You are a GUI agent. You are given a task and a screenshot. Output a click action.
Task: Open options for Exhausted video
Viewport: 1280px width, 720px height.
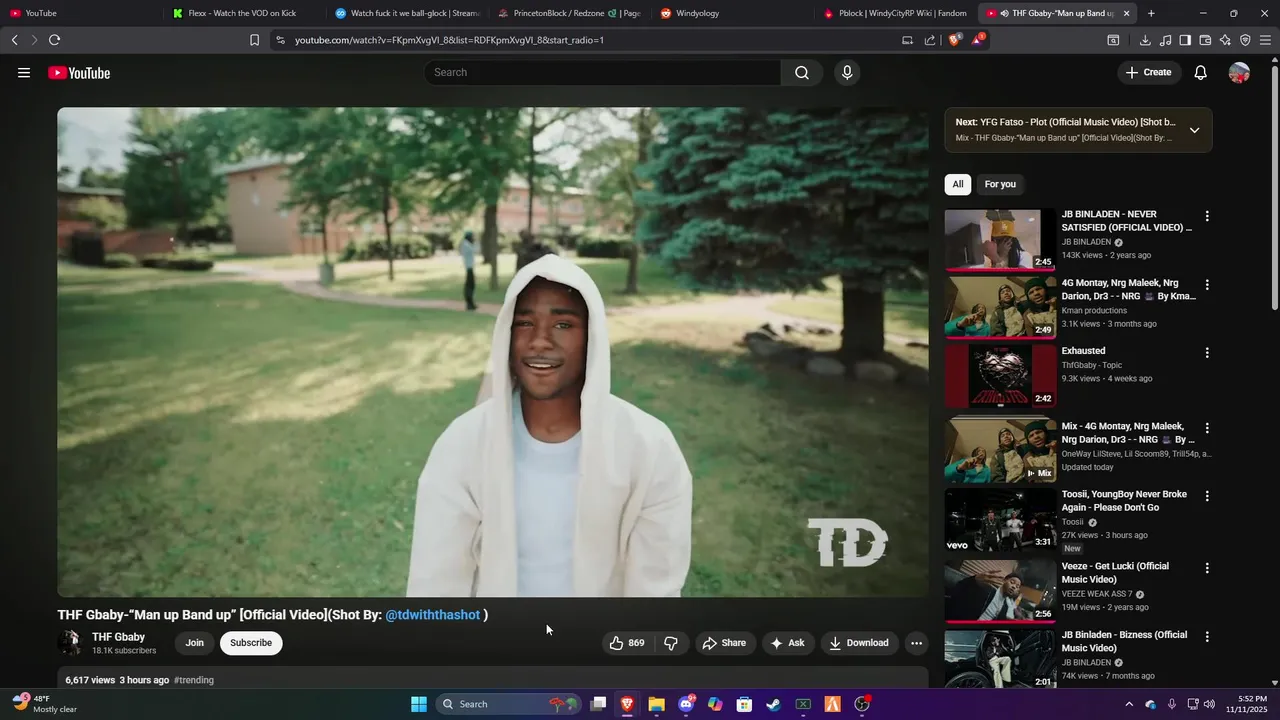(x=1207, y=353)
